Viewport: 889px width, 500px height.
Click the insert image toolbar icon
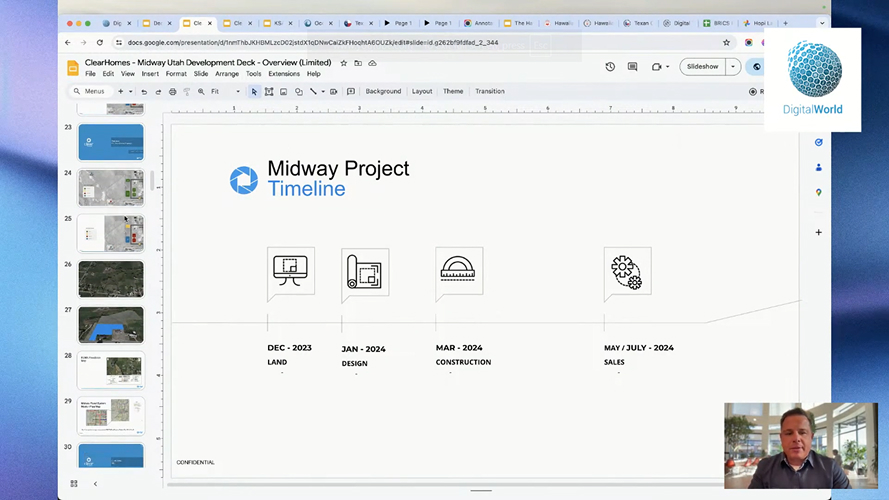click(x=284, y=92)
